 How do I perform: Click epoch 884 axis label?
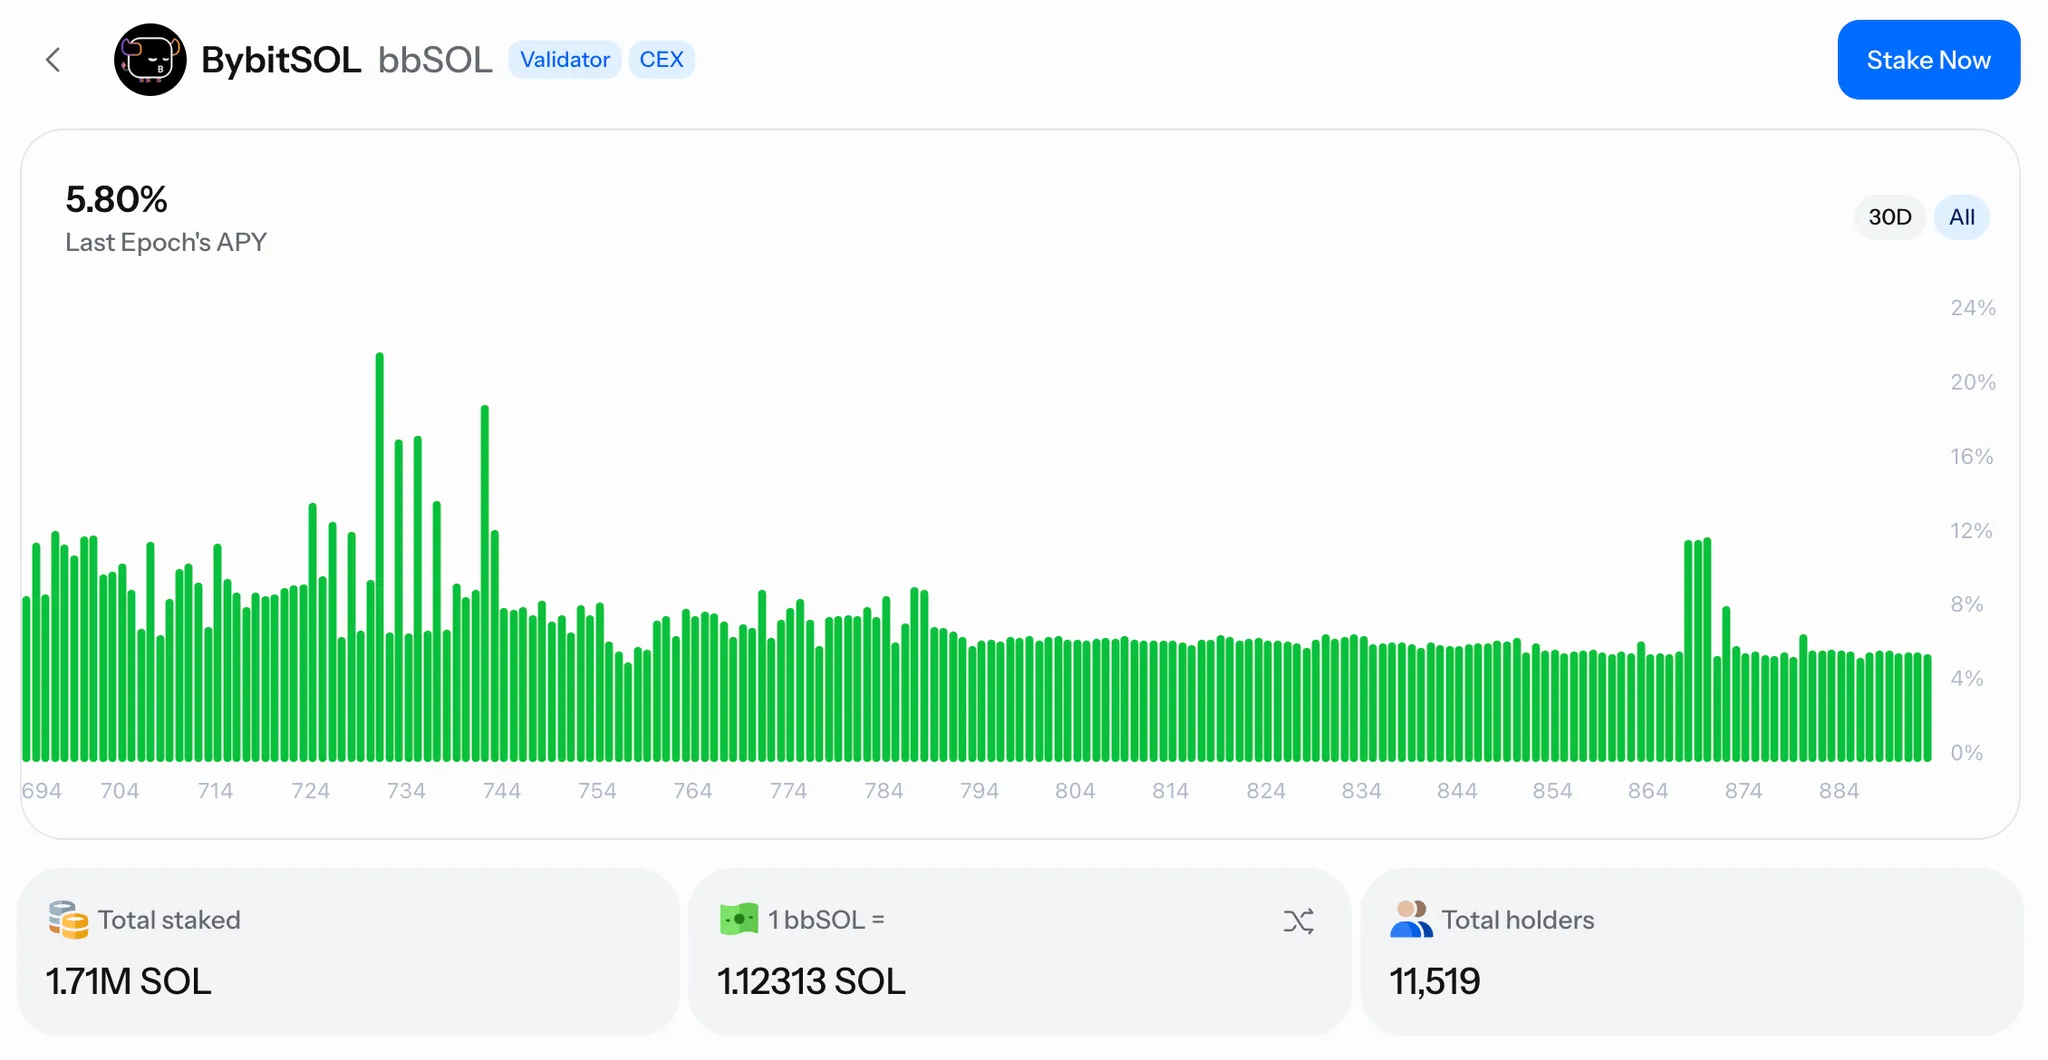click(1838, 791)
